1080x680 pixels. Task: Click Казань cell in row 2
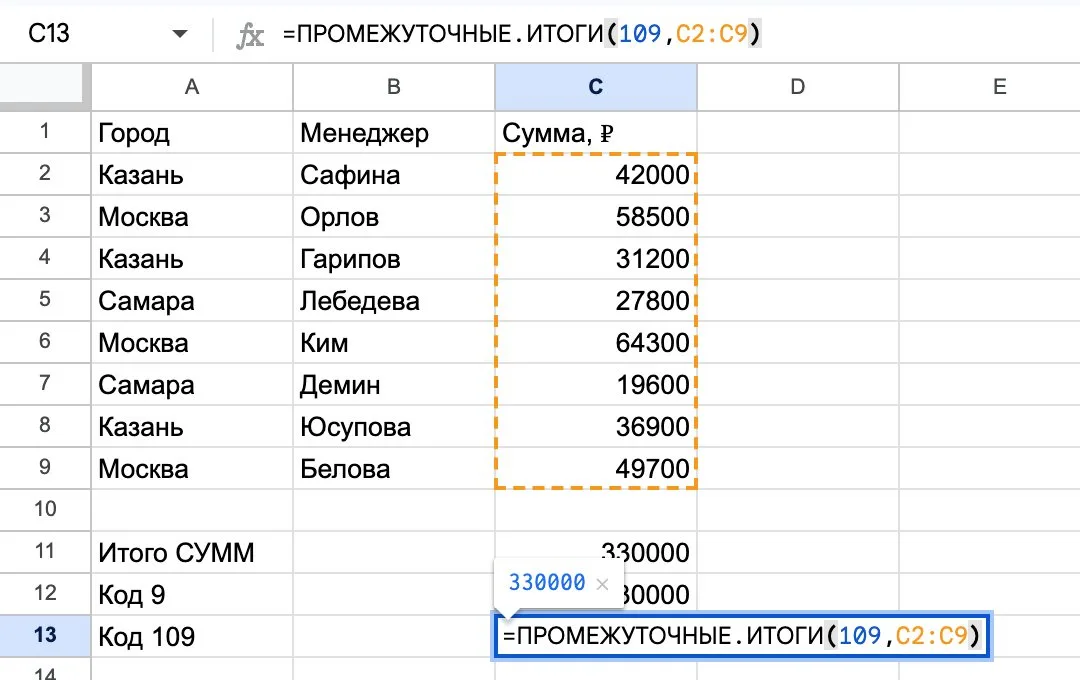click(x=192, y=174)
